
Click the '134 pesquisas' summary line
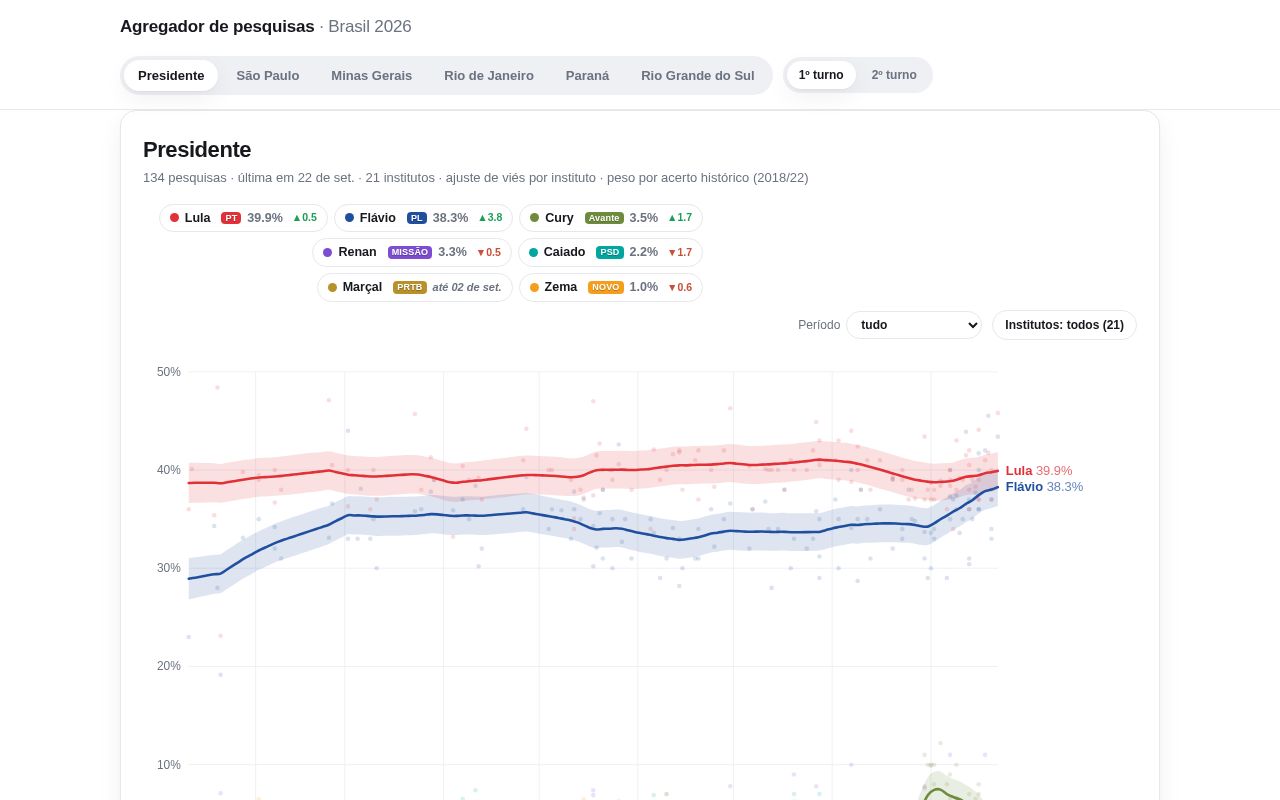pyautogui.click(x=476, y=178)
